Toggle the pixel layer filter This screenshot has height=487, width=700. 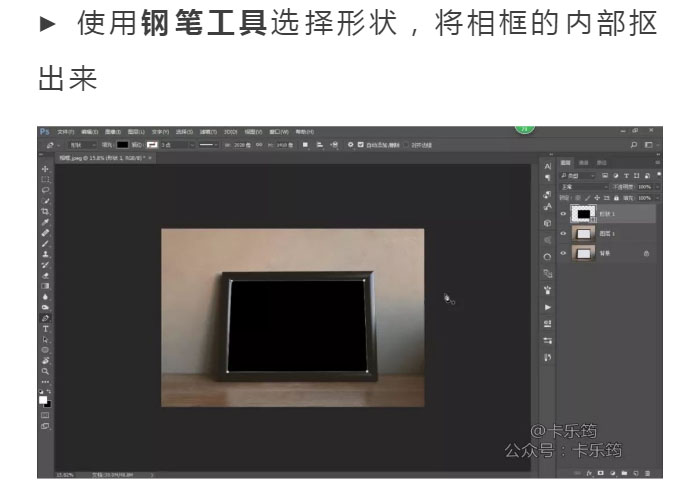[x=605, y=175]
